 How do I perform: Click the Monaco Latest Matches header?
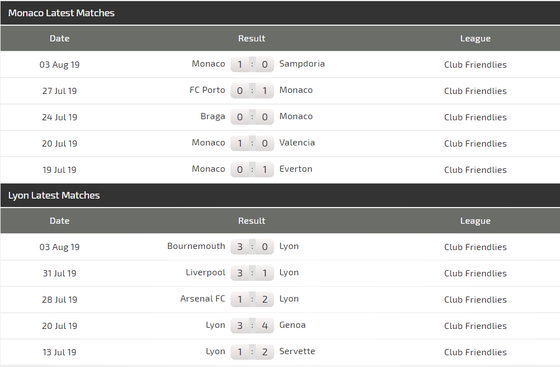61,13
